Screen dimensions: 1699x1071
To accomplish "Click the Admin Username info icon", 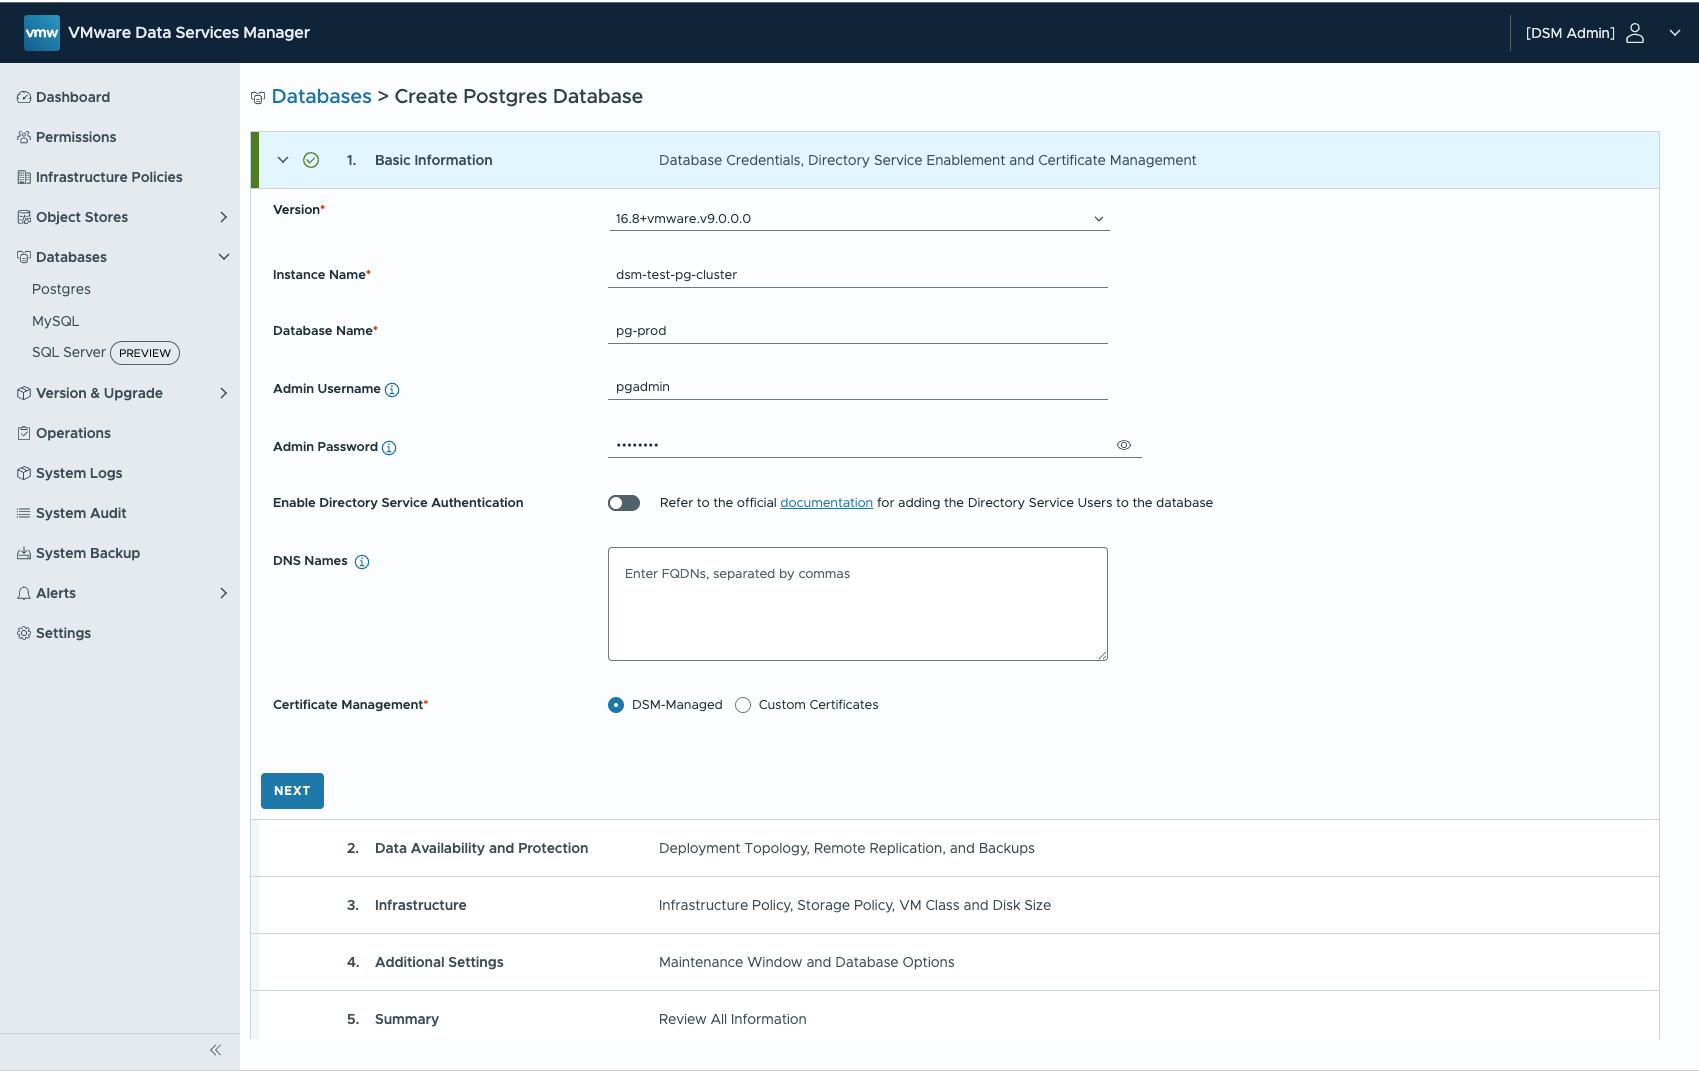I will coord(392,390).
